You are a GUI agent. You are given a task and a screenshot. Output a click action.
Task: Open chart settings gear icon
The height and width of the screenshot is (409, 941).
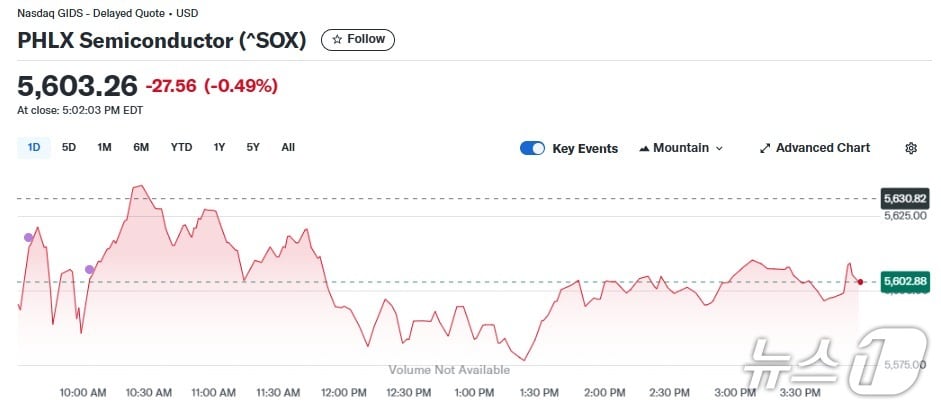[x=911, y=148]
